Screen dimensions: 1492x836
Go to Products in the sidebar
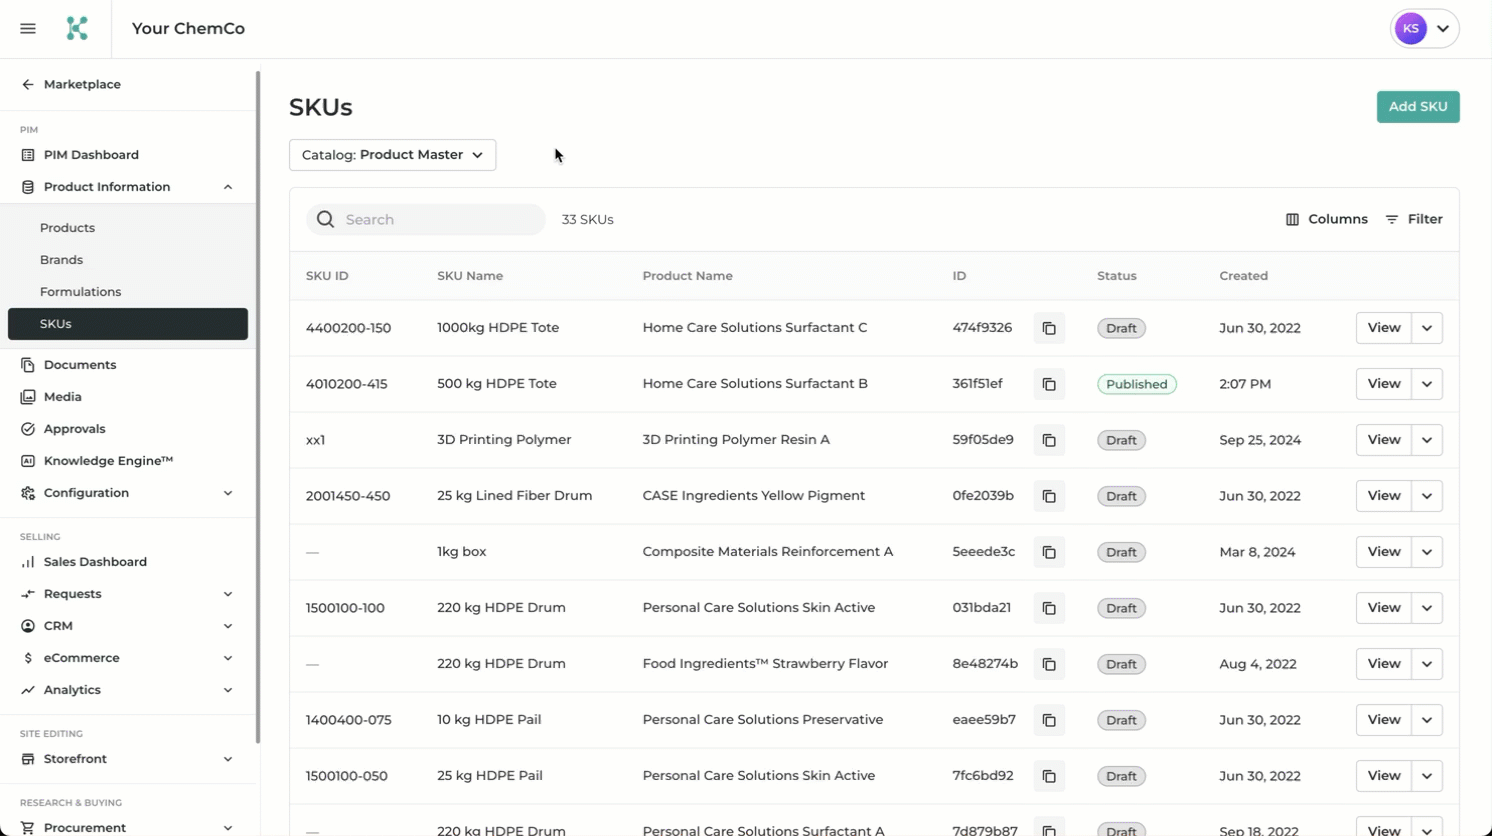(67, 228)
